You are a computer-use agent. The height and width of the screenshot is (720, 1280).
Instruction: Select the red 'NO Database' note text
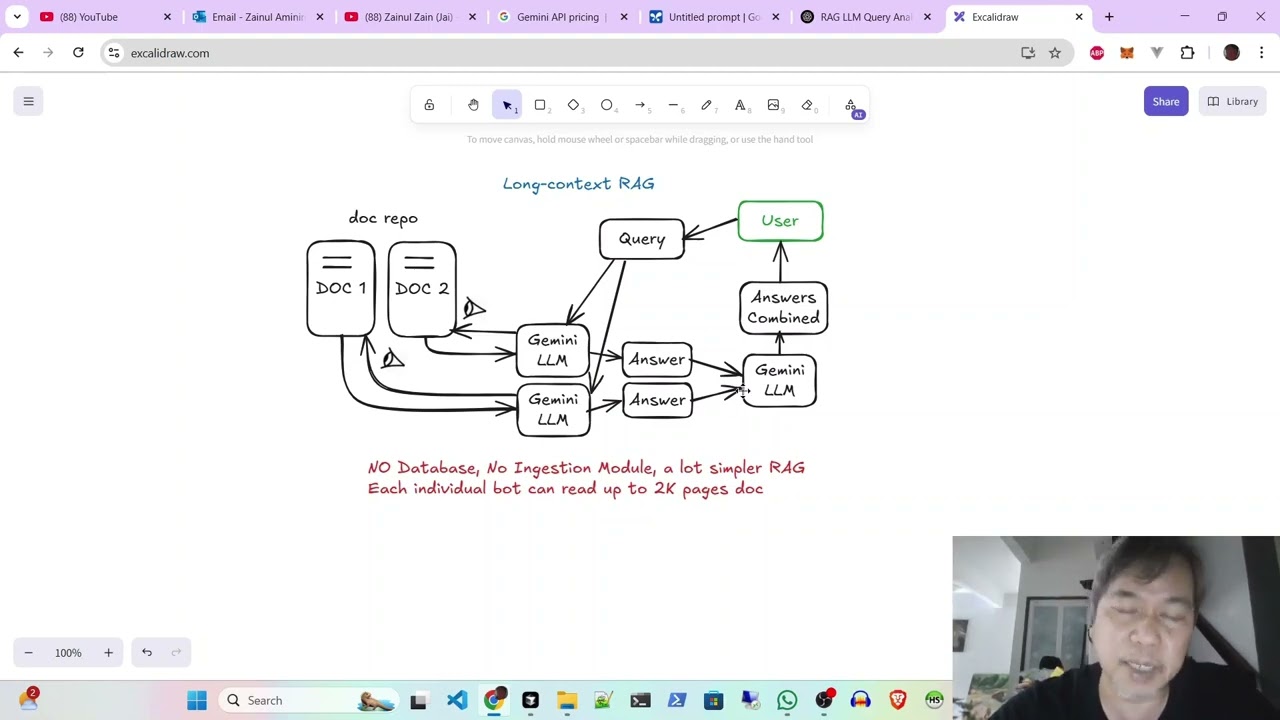(x=586, y=478)
